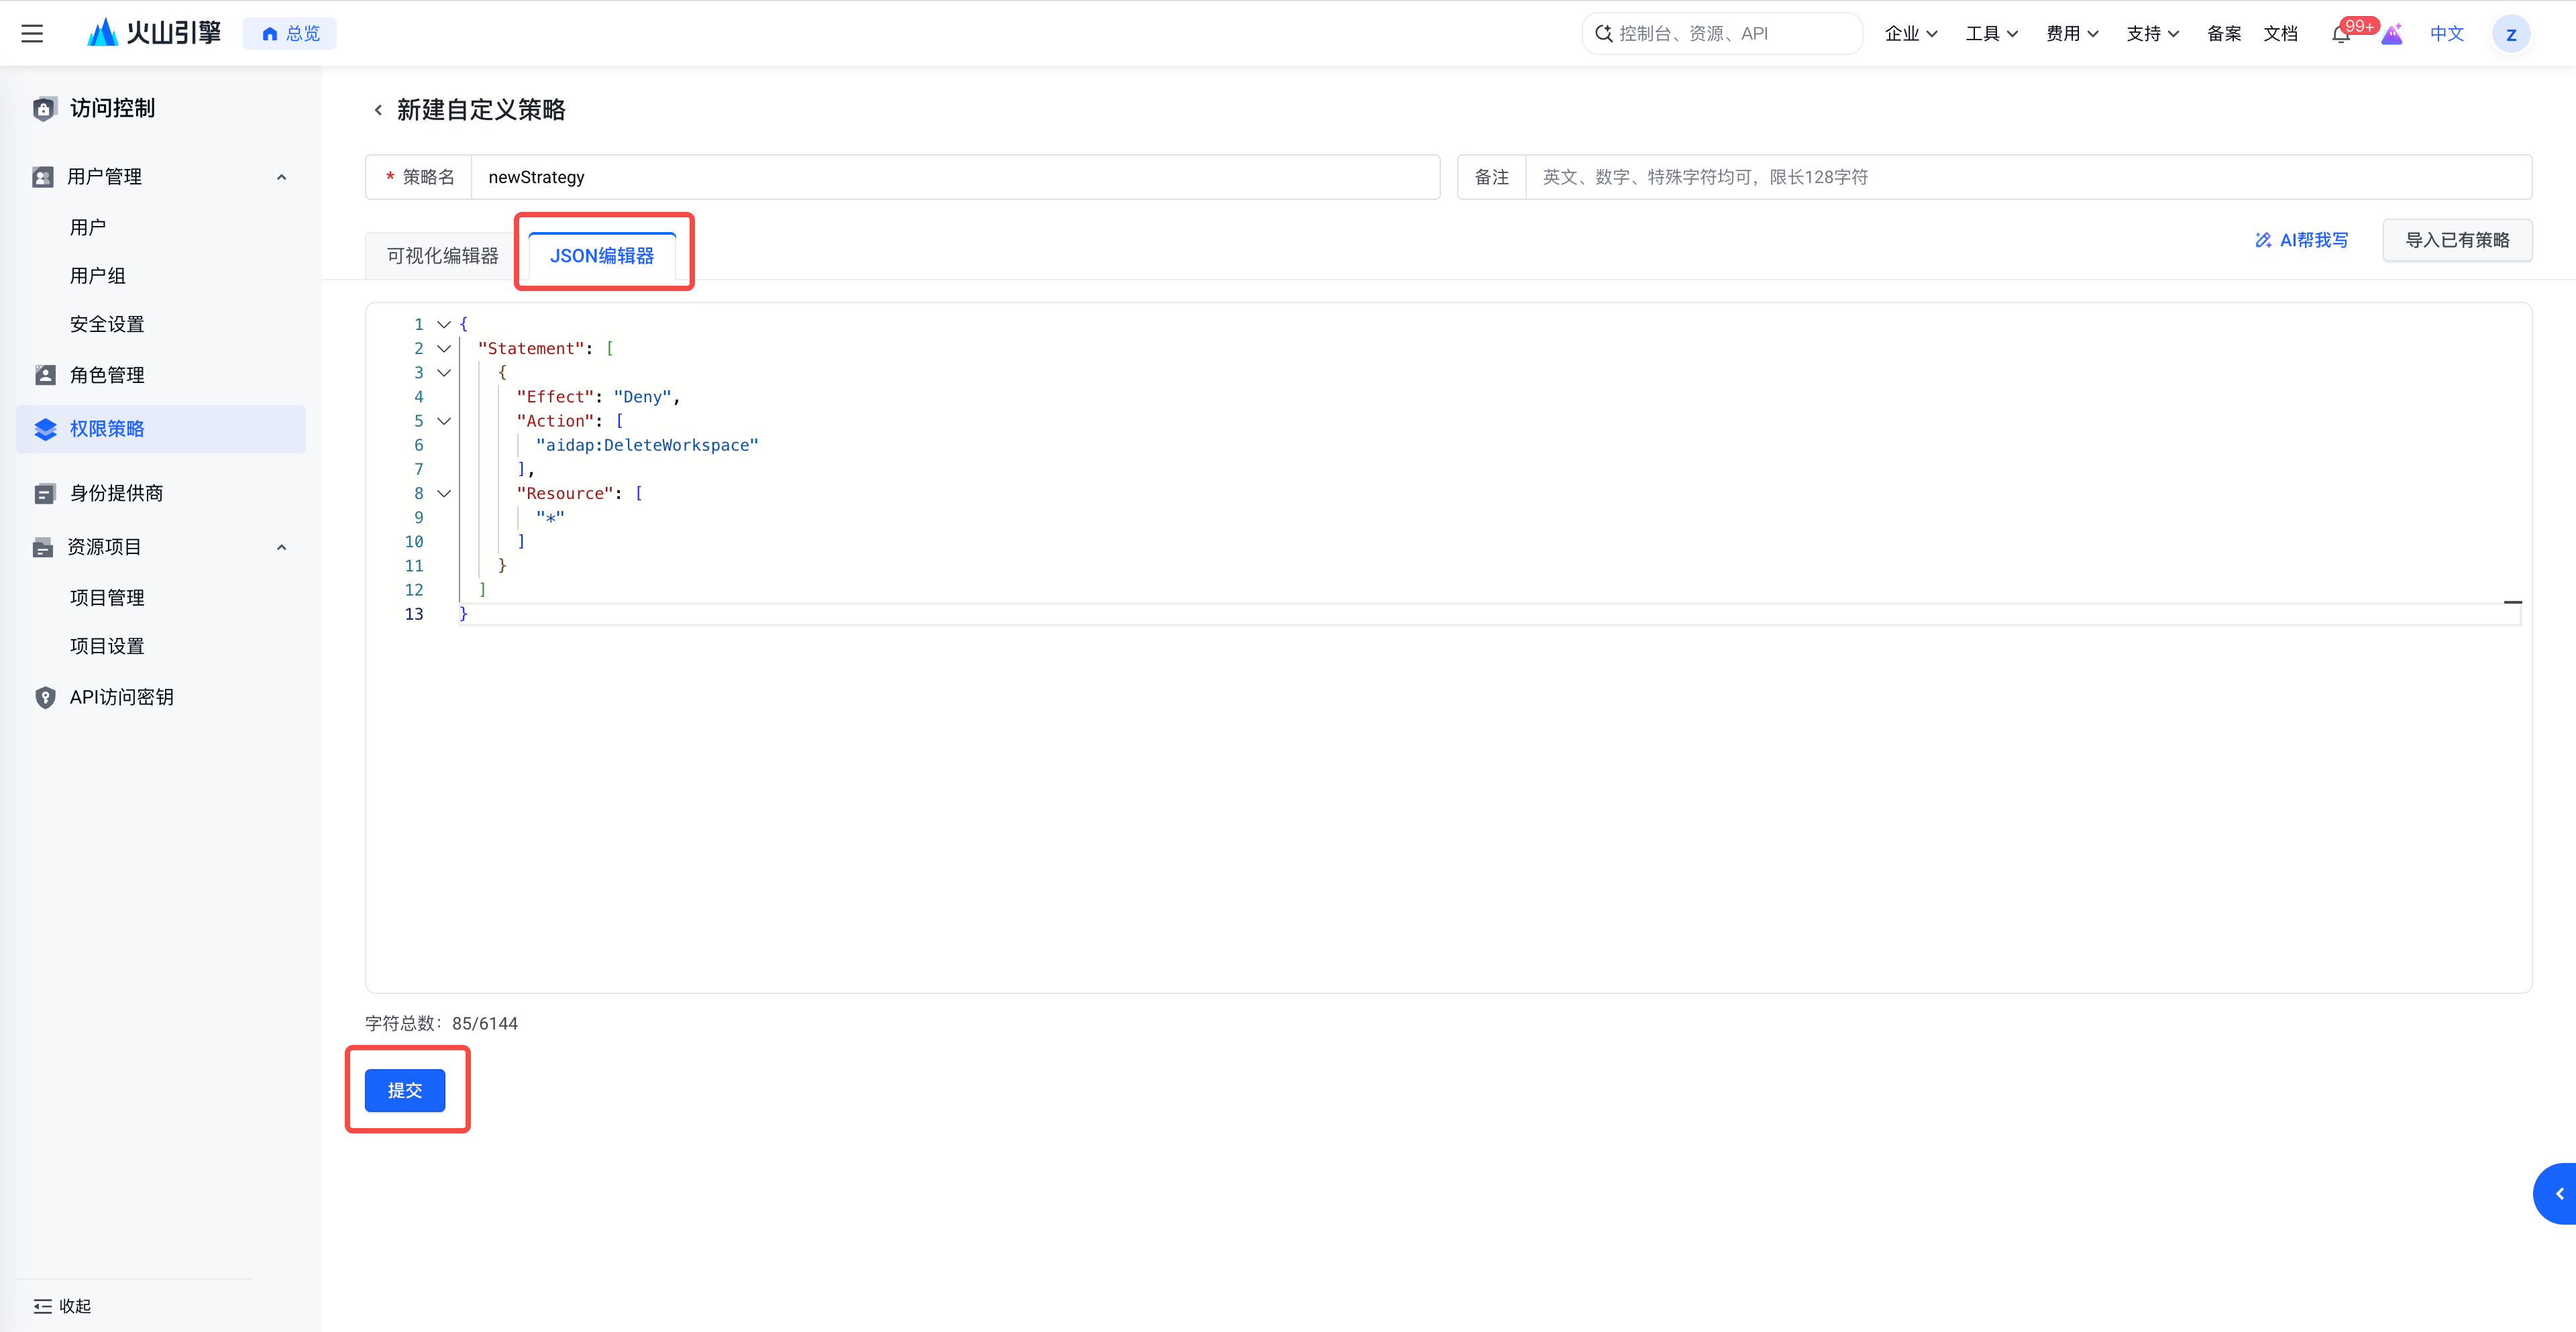Open the user avatar Z menu
This screenshot has height=1332, width=2576.
(2511, 34)
